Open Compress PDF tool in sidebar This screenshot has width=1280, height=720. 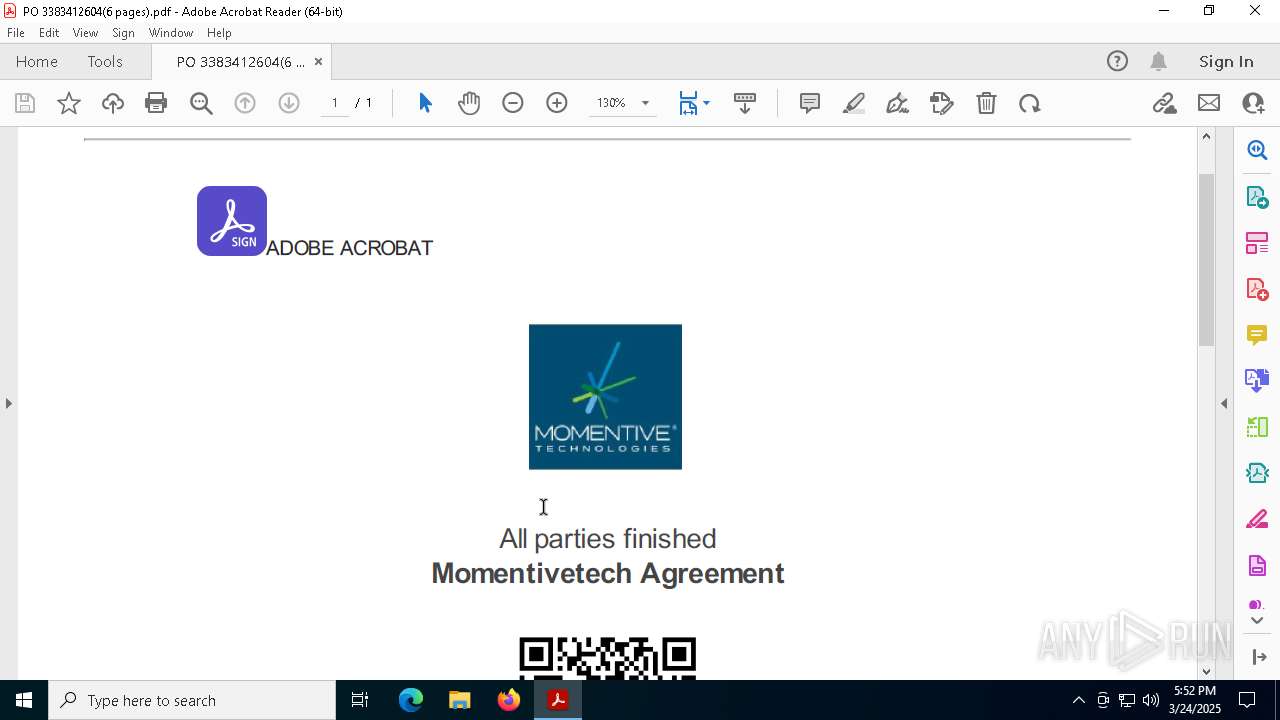click(x=1257, y=474)
